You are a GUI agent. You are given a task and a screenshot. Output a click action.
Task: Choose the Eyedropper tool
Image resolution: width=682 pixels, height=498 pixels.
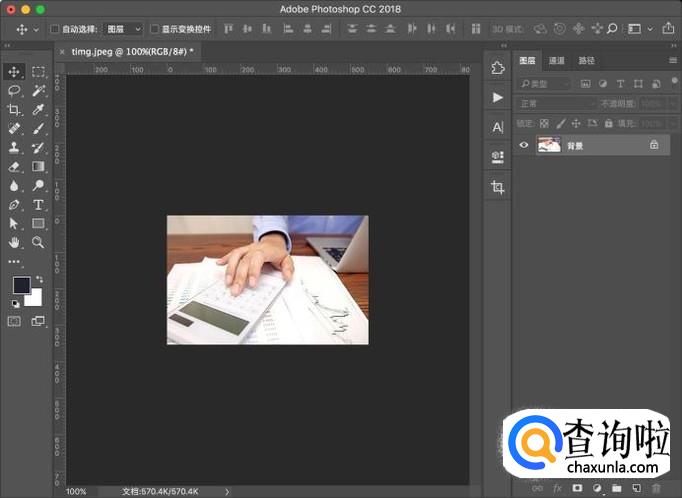coord(38,109)
